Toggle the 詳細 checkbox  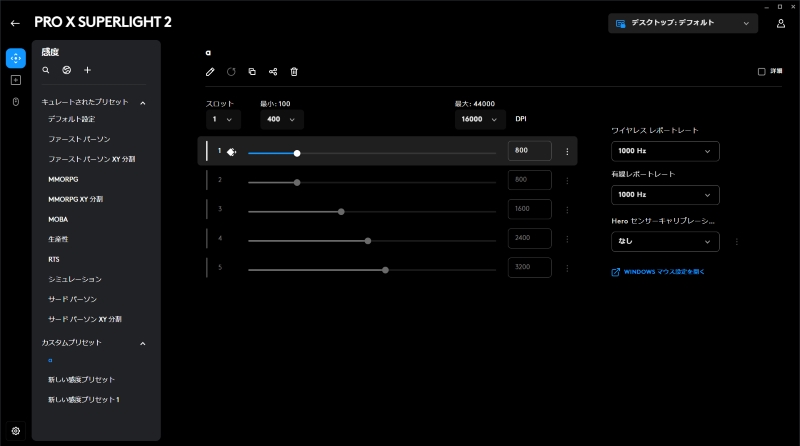[761, 71]
